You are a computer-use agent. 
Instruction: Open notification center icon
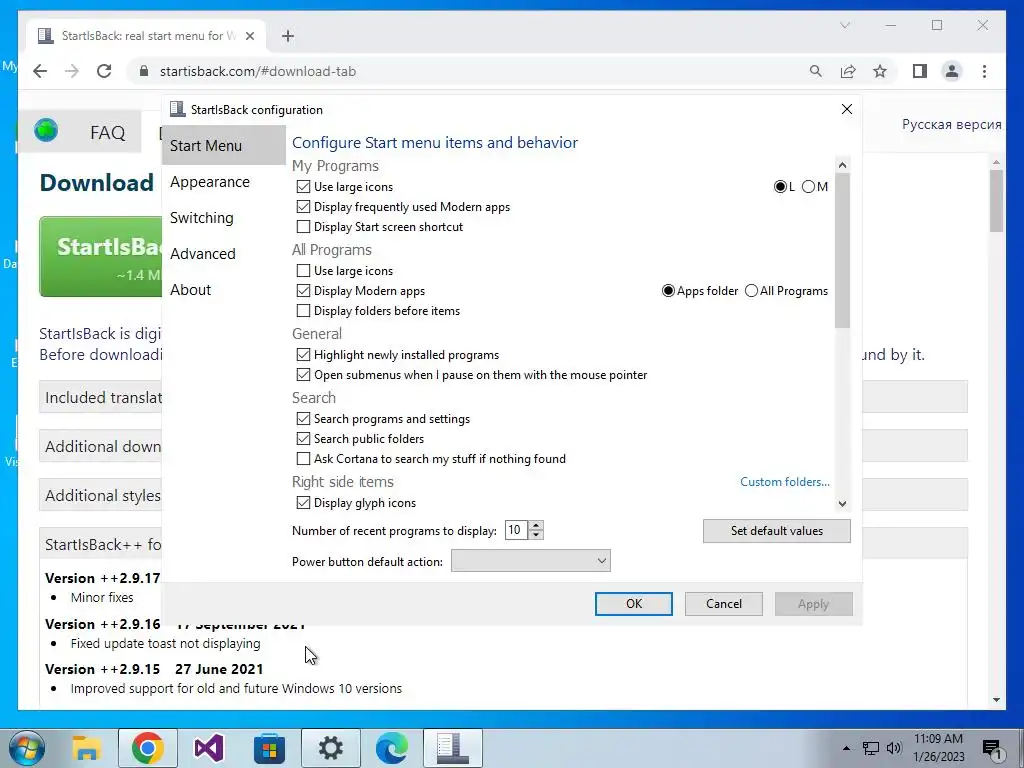tap(992, 749)
